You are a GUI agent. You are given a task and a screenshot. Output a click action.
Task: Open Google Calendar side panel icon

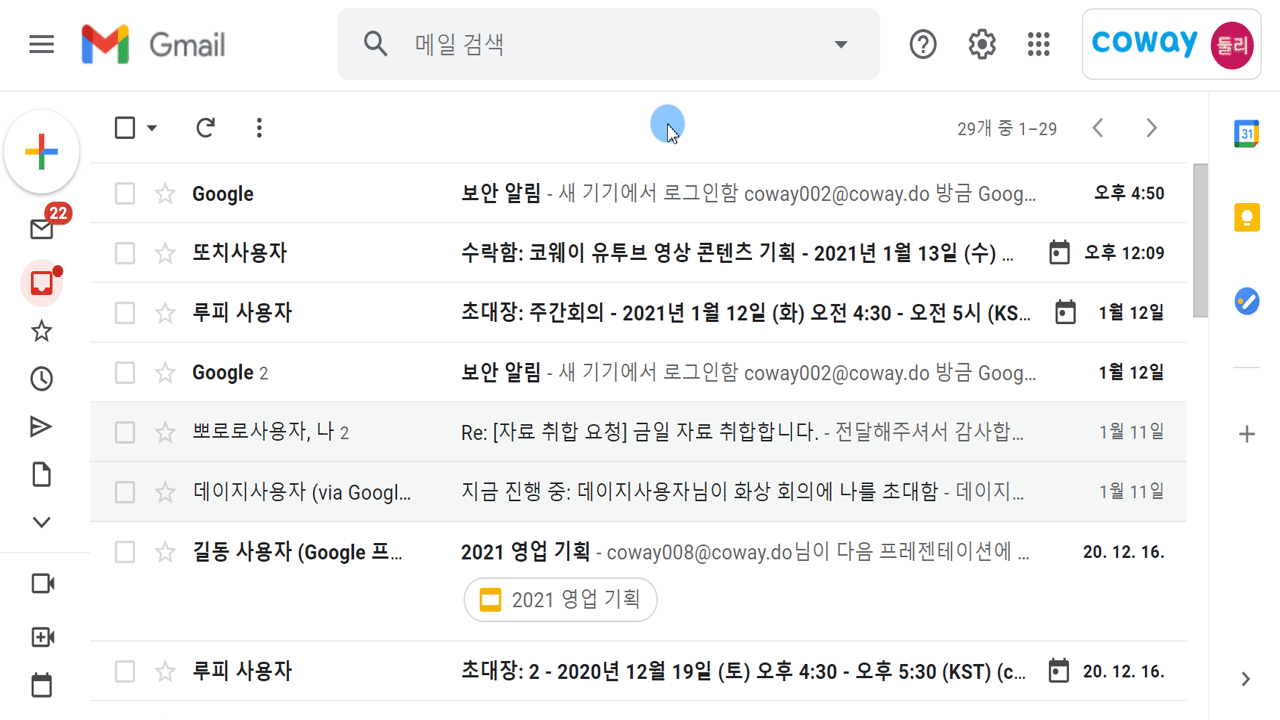(x=1246, y=134)
